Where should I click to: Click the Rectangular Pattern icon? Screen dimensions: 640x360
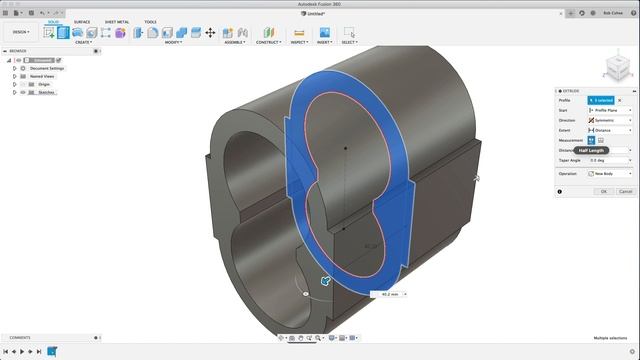click(106, 33)
